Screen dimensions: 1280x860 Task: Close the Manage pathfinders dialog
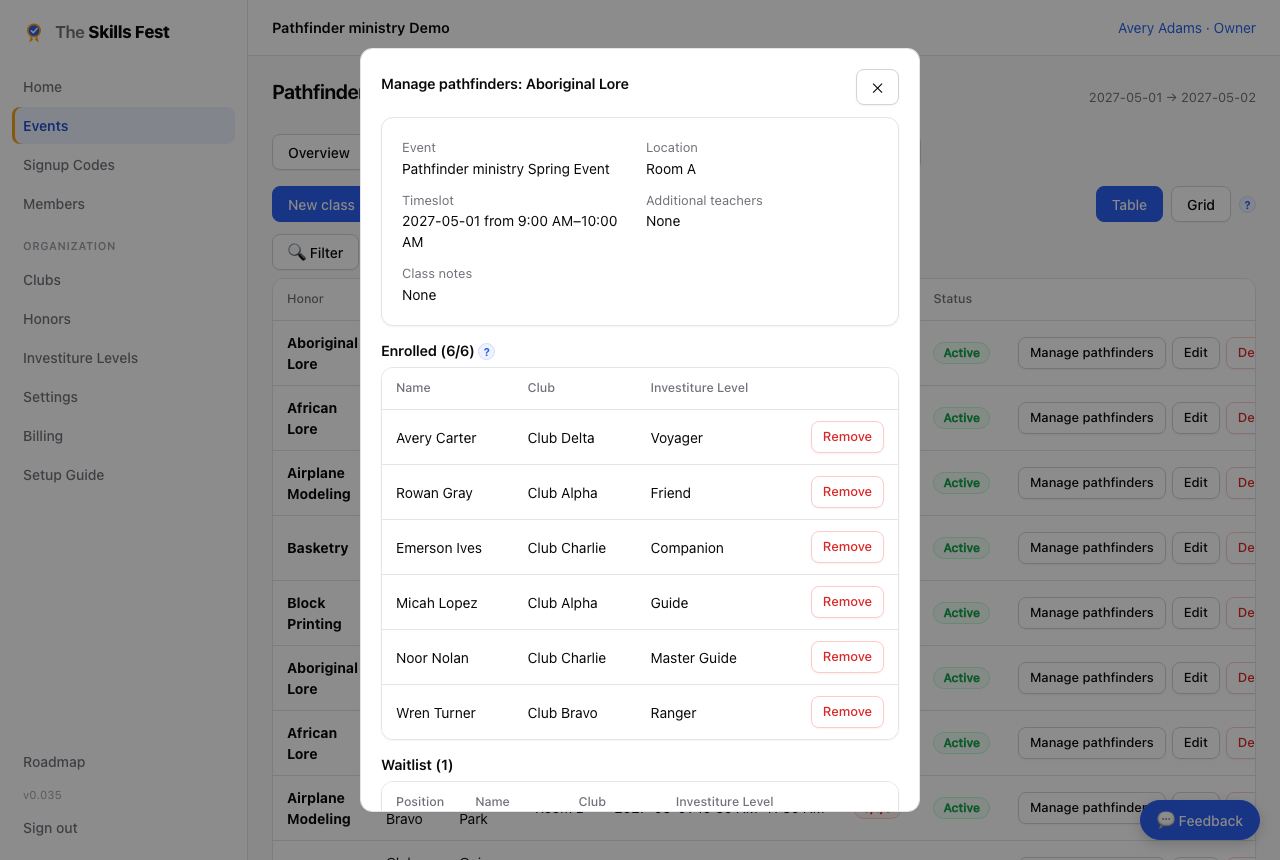(877, 87)
